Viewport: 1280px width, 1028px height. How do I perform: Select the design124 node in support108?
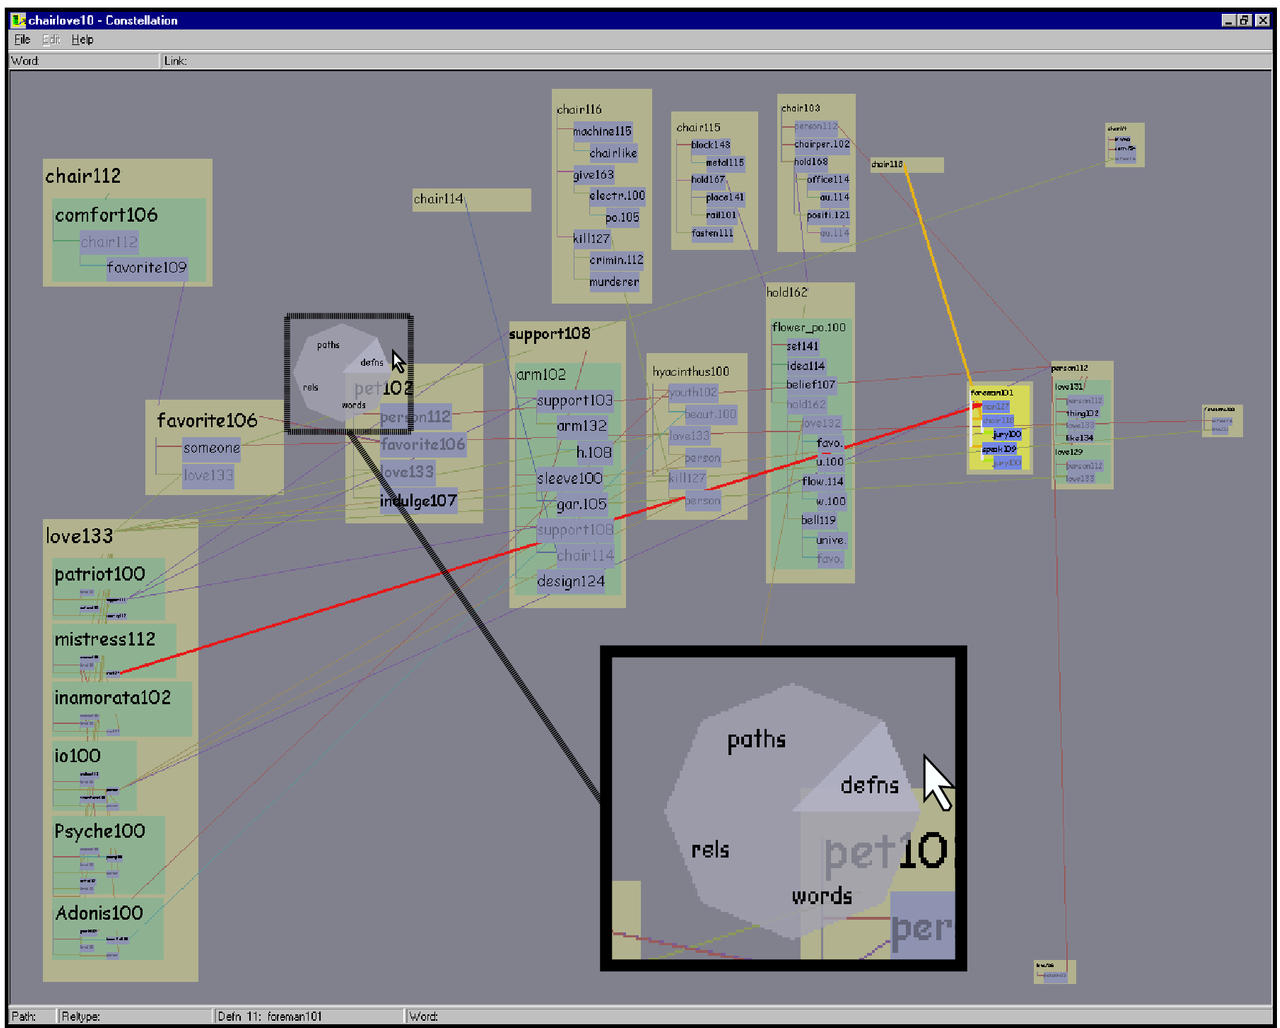coord(570,581)
